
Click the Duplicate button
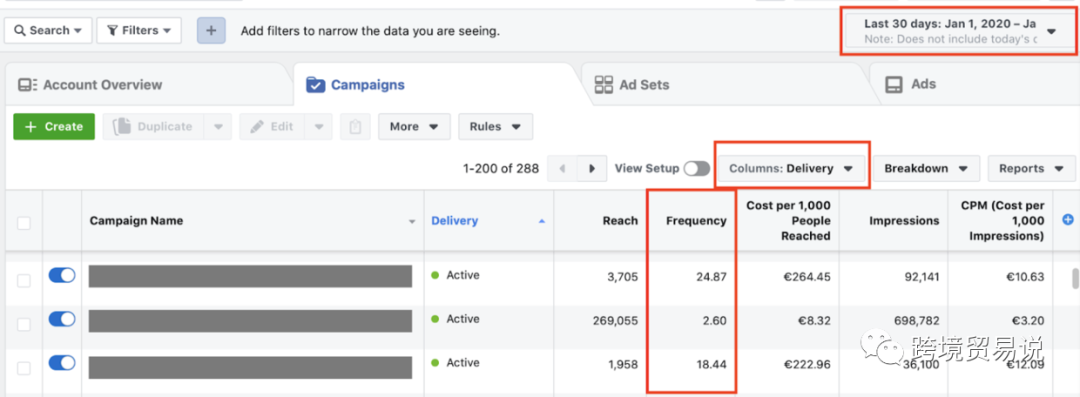pyautogui.click(x=153, y=127)
